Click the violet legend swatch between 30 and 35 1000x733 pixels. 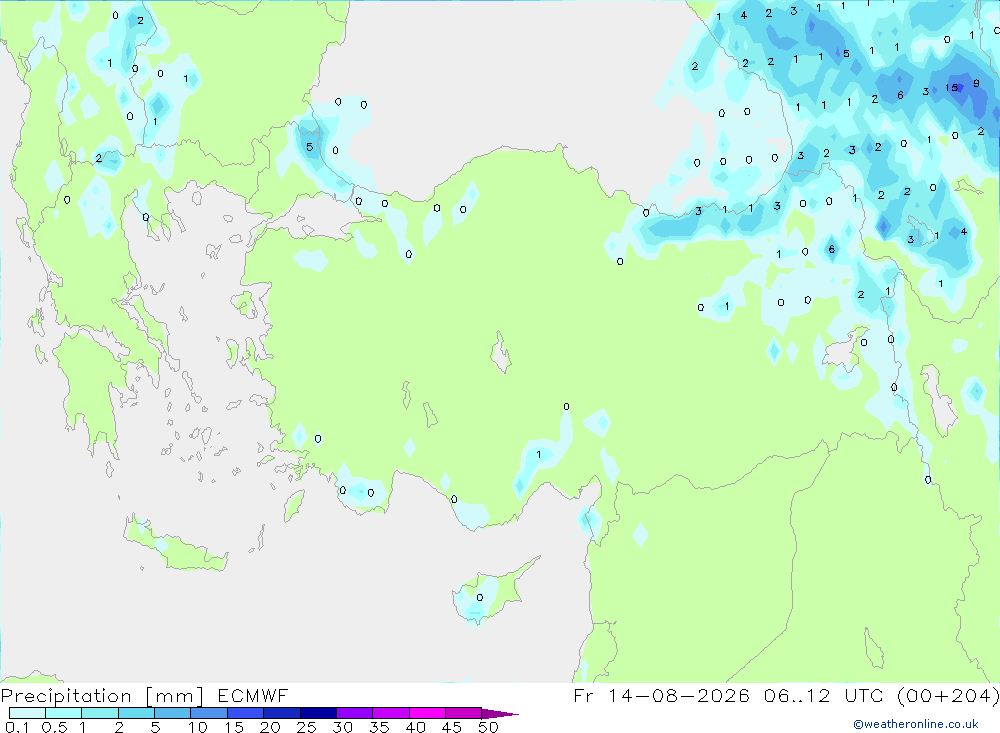[354, 713]
